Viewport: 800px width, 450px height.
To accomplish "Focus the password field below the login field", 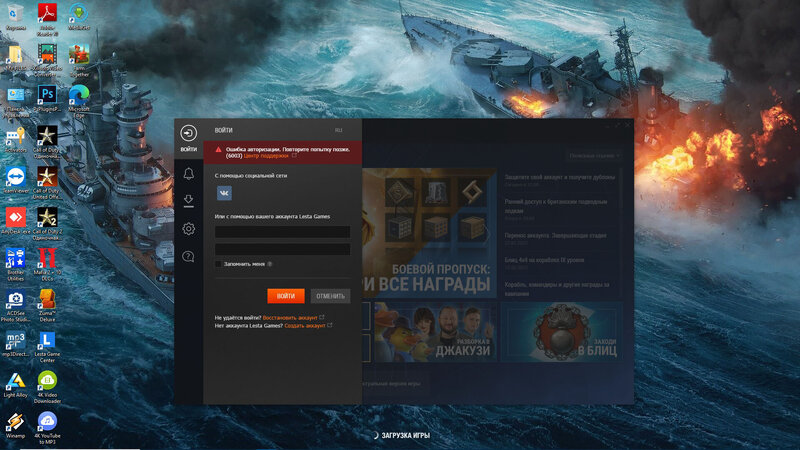I will pos(282,249).
